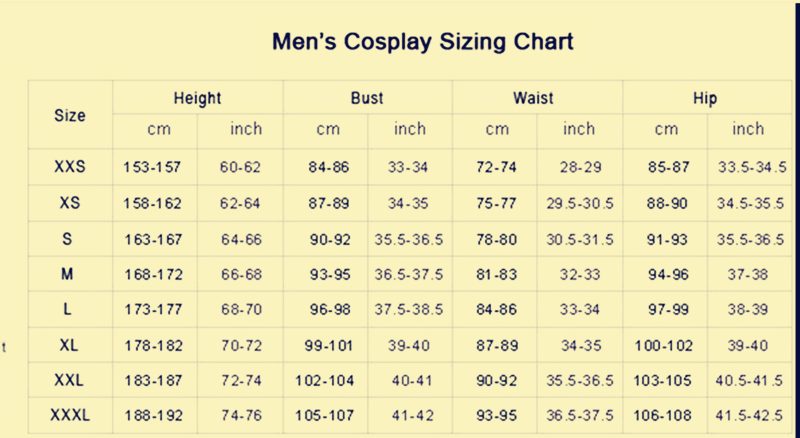
Task: Click the Waist column header
Action: [x=533, y=98]
